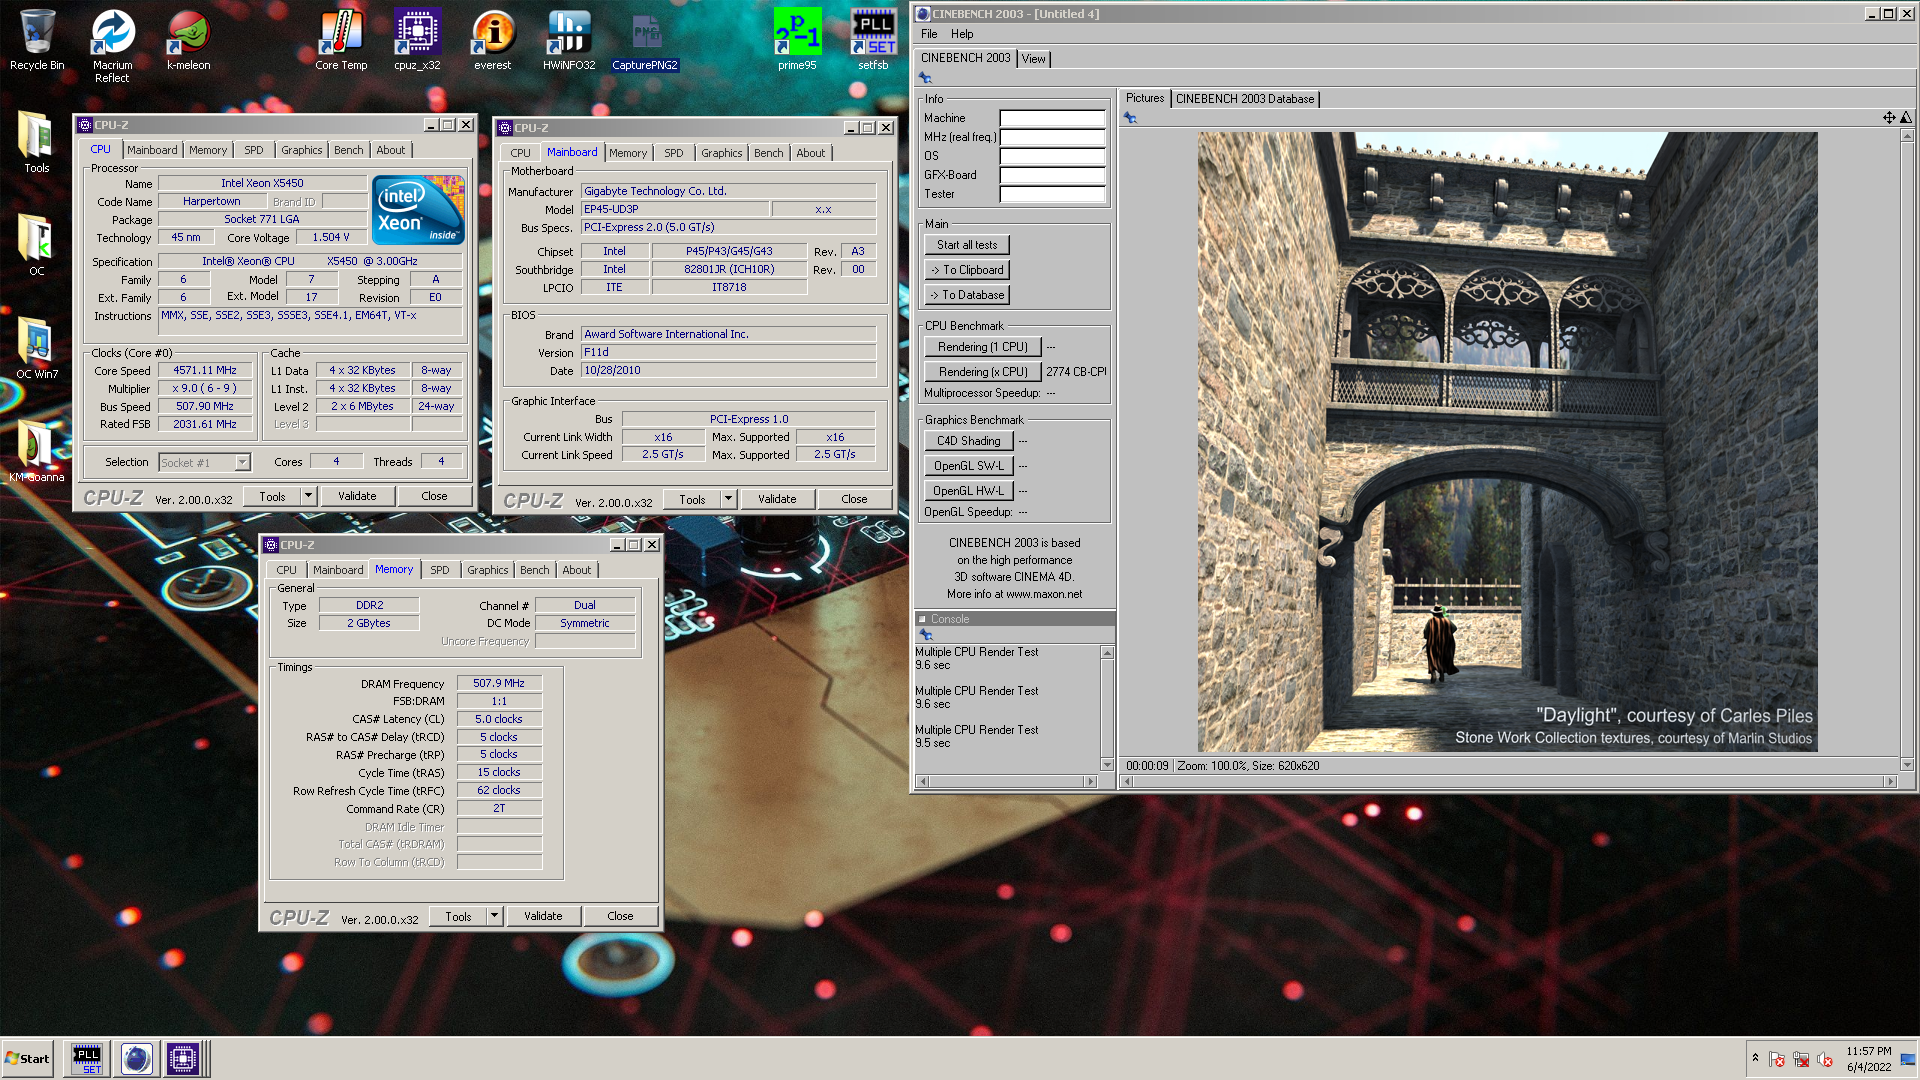This screenshot has height=1080, width=1920.
Task: Open Tools dropdown arrow in Mainboard window
Action: (x=729, y=499)
